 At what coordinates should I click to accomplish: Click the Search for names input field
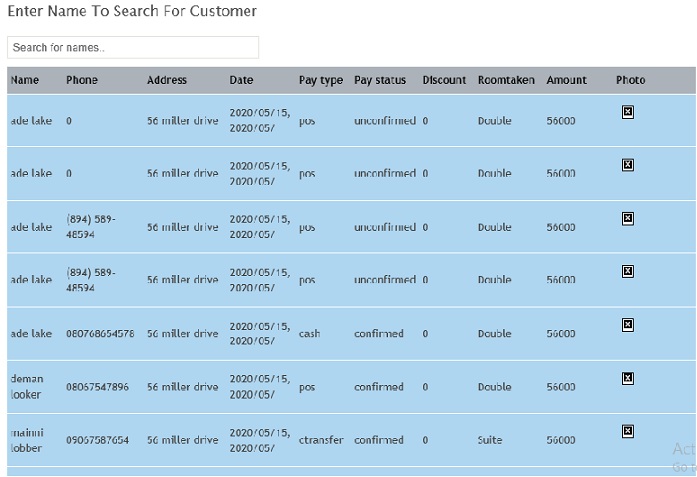(x=133, y=48)
